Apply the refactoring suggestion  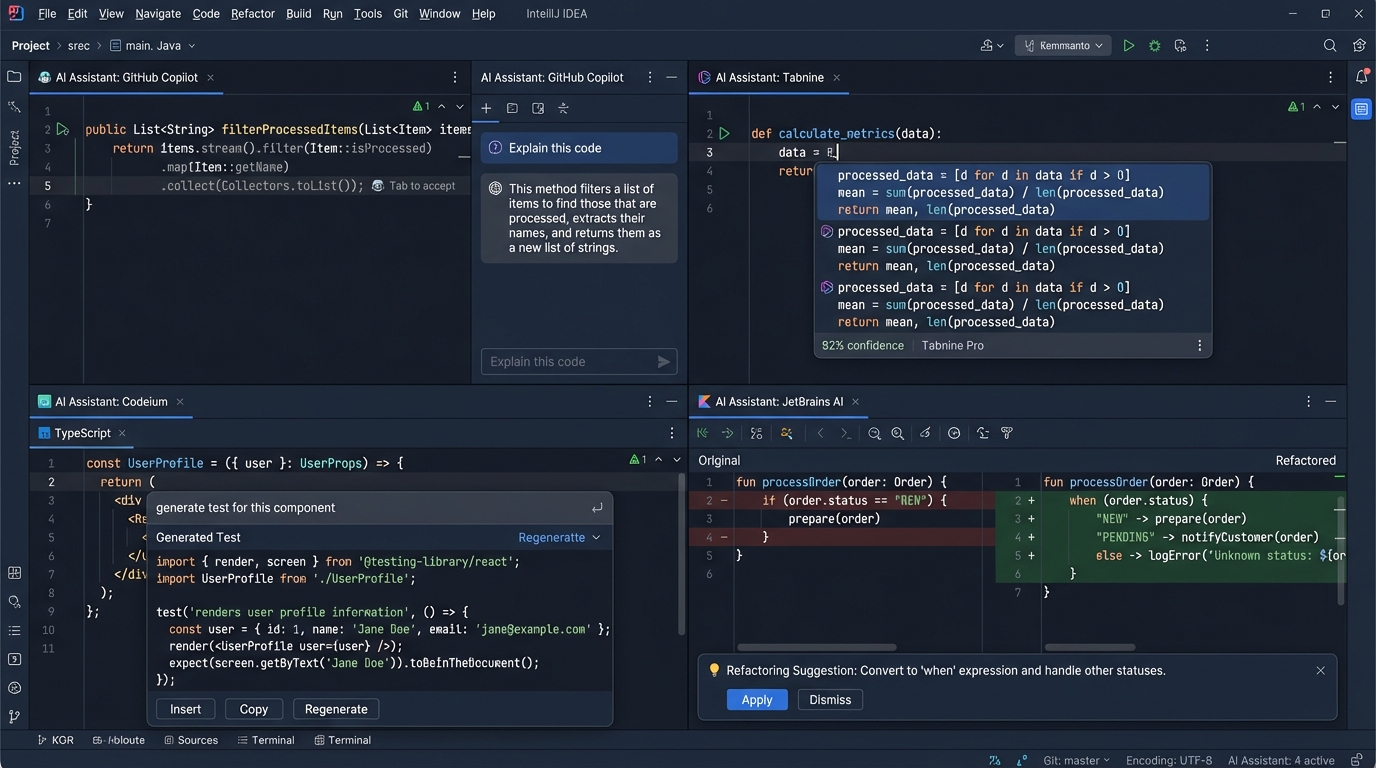click(757, 699)
